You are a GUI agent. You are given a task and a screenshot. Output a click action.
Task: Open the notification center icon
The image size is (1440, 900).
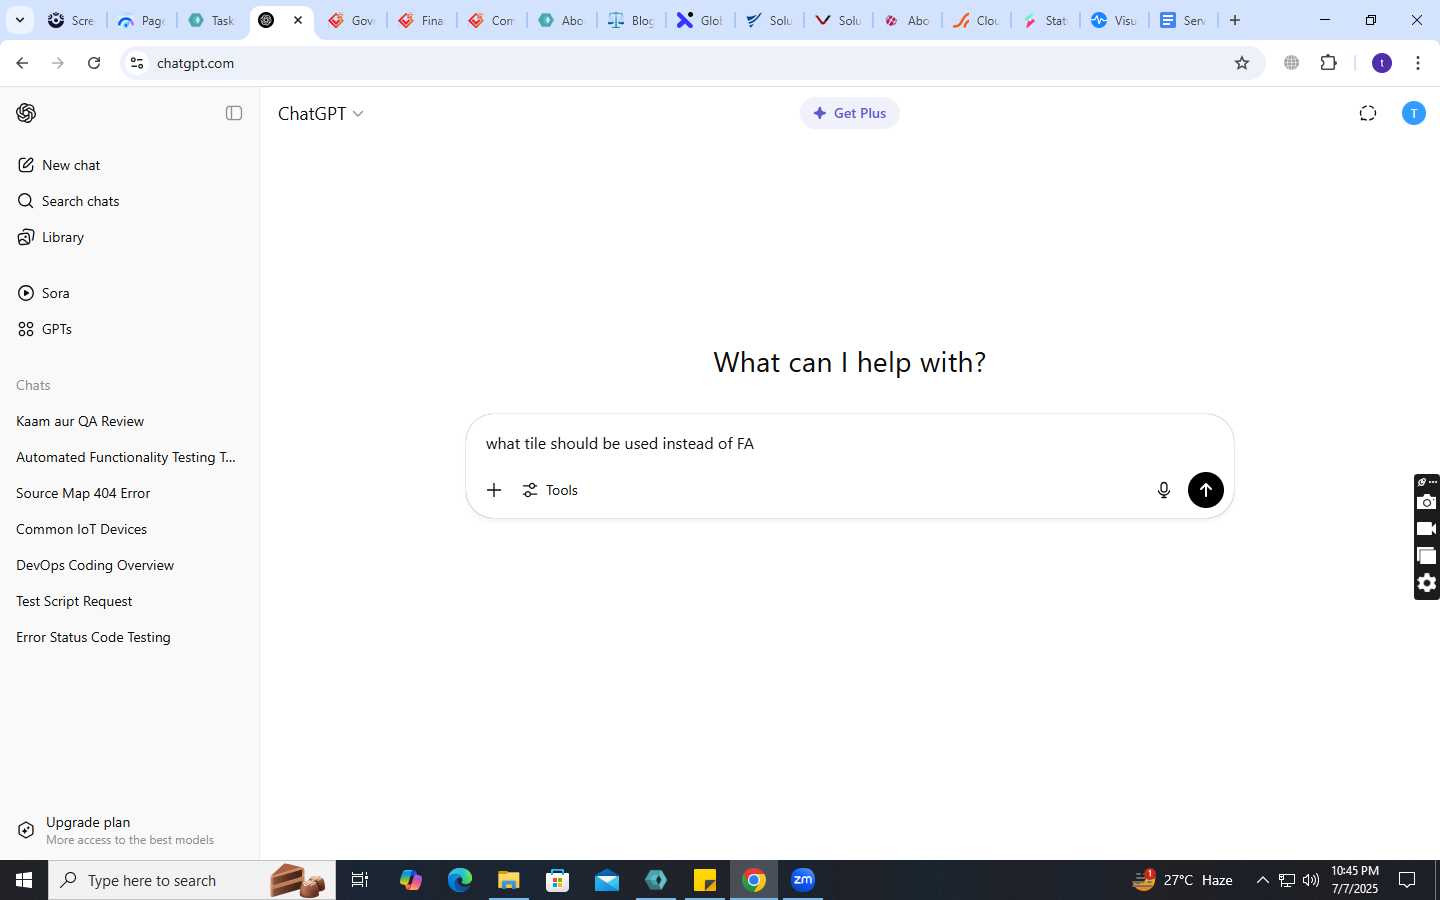1407,880
